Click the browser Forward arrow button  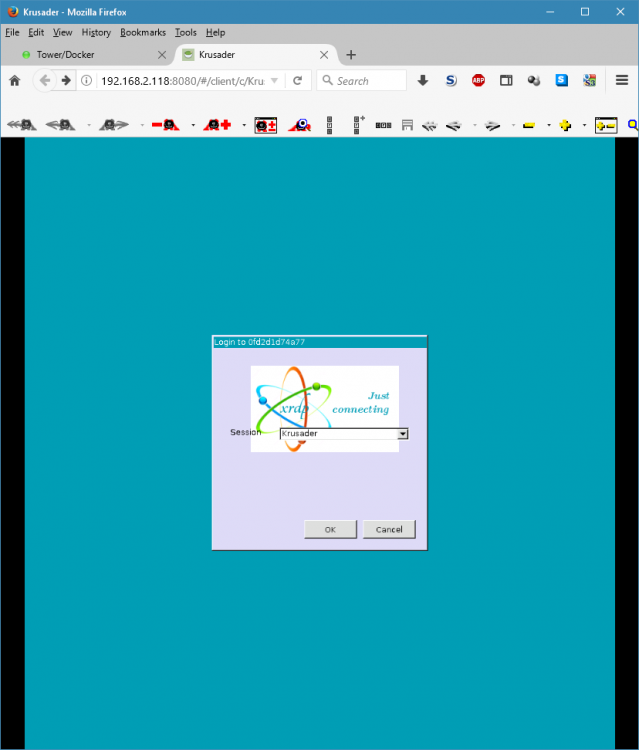(x=66, y=80)
